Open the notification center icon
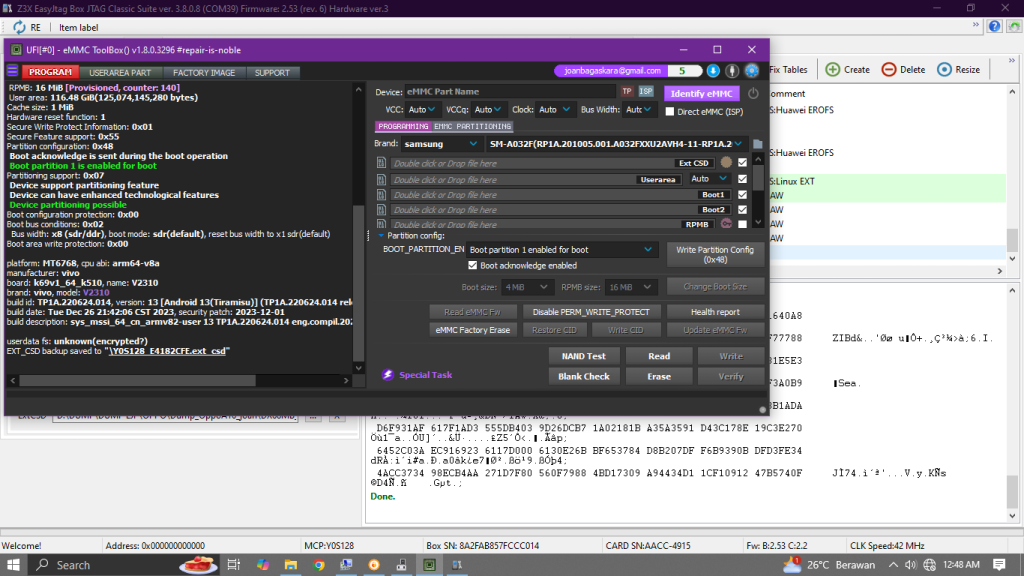This screenshot has height=576, width=1024. [x=999, y=565]
